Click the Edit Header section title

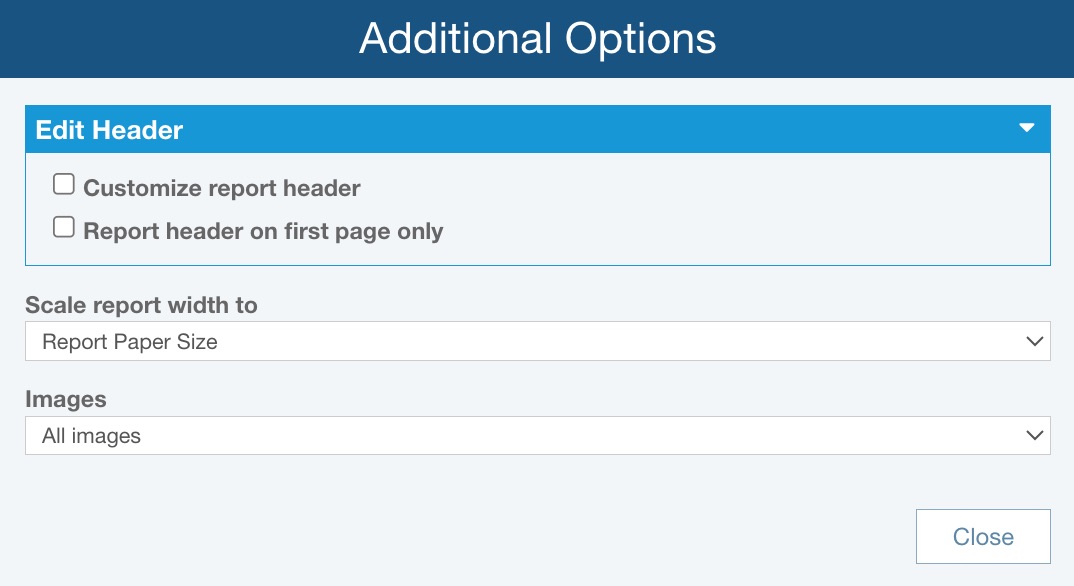(109, 130)
